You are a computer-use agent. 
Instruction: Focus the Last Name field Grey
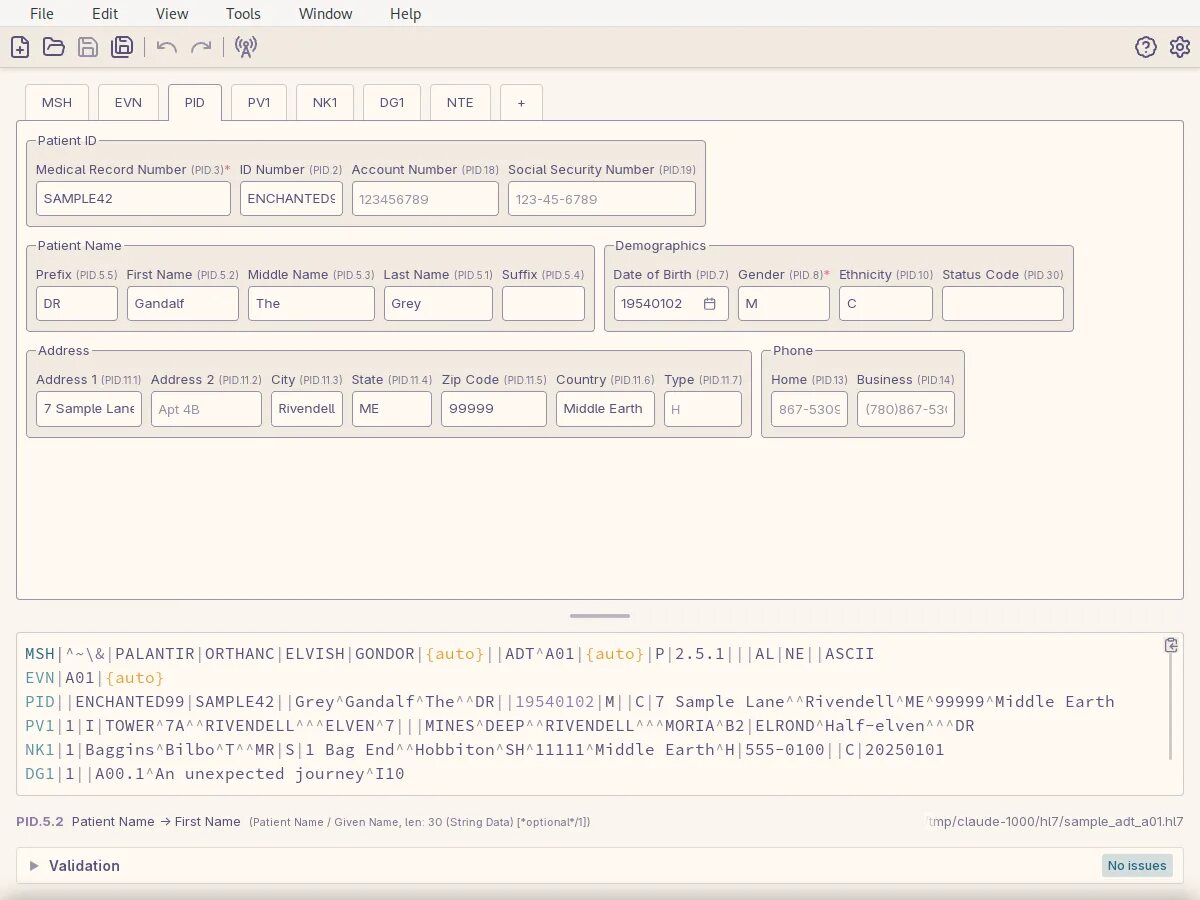tap(438, 304)
